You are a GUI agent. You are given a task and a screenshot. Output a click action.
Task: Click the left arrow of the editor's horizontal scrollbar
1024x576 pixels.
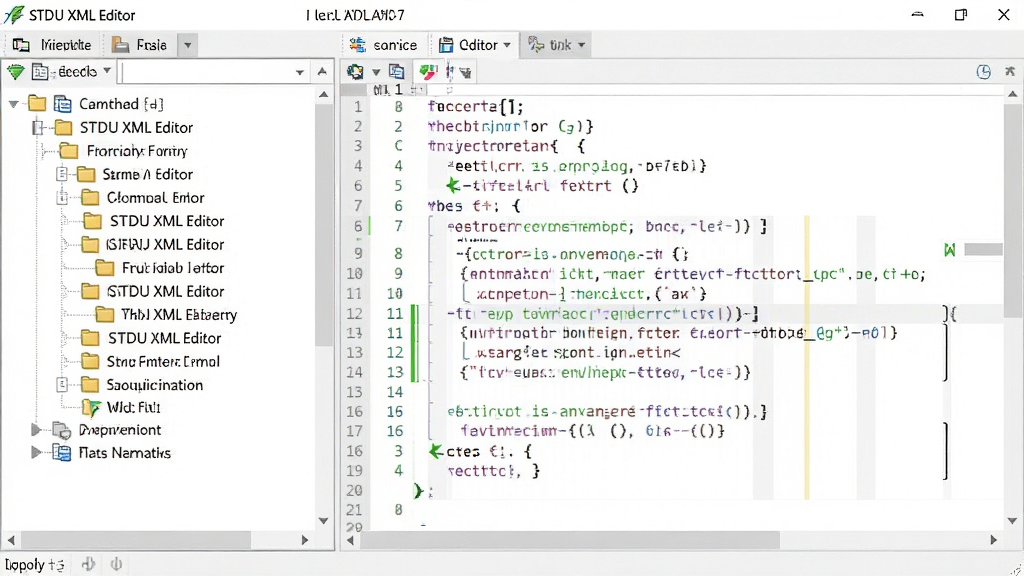point(351,540)
